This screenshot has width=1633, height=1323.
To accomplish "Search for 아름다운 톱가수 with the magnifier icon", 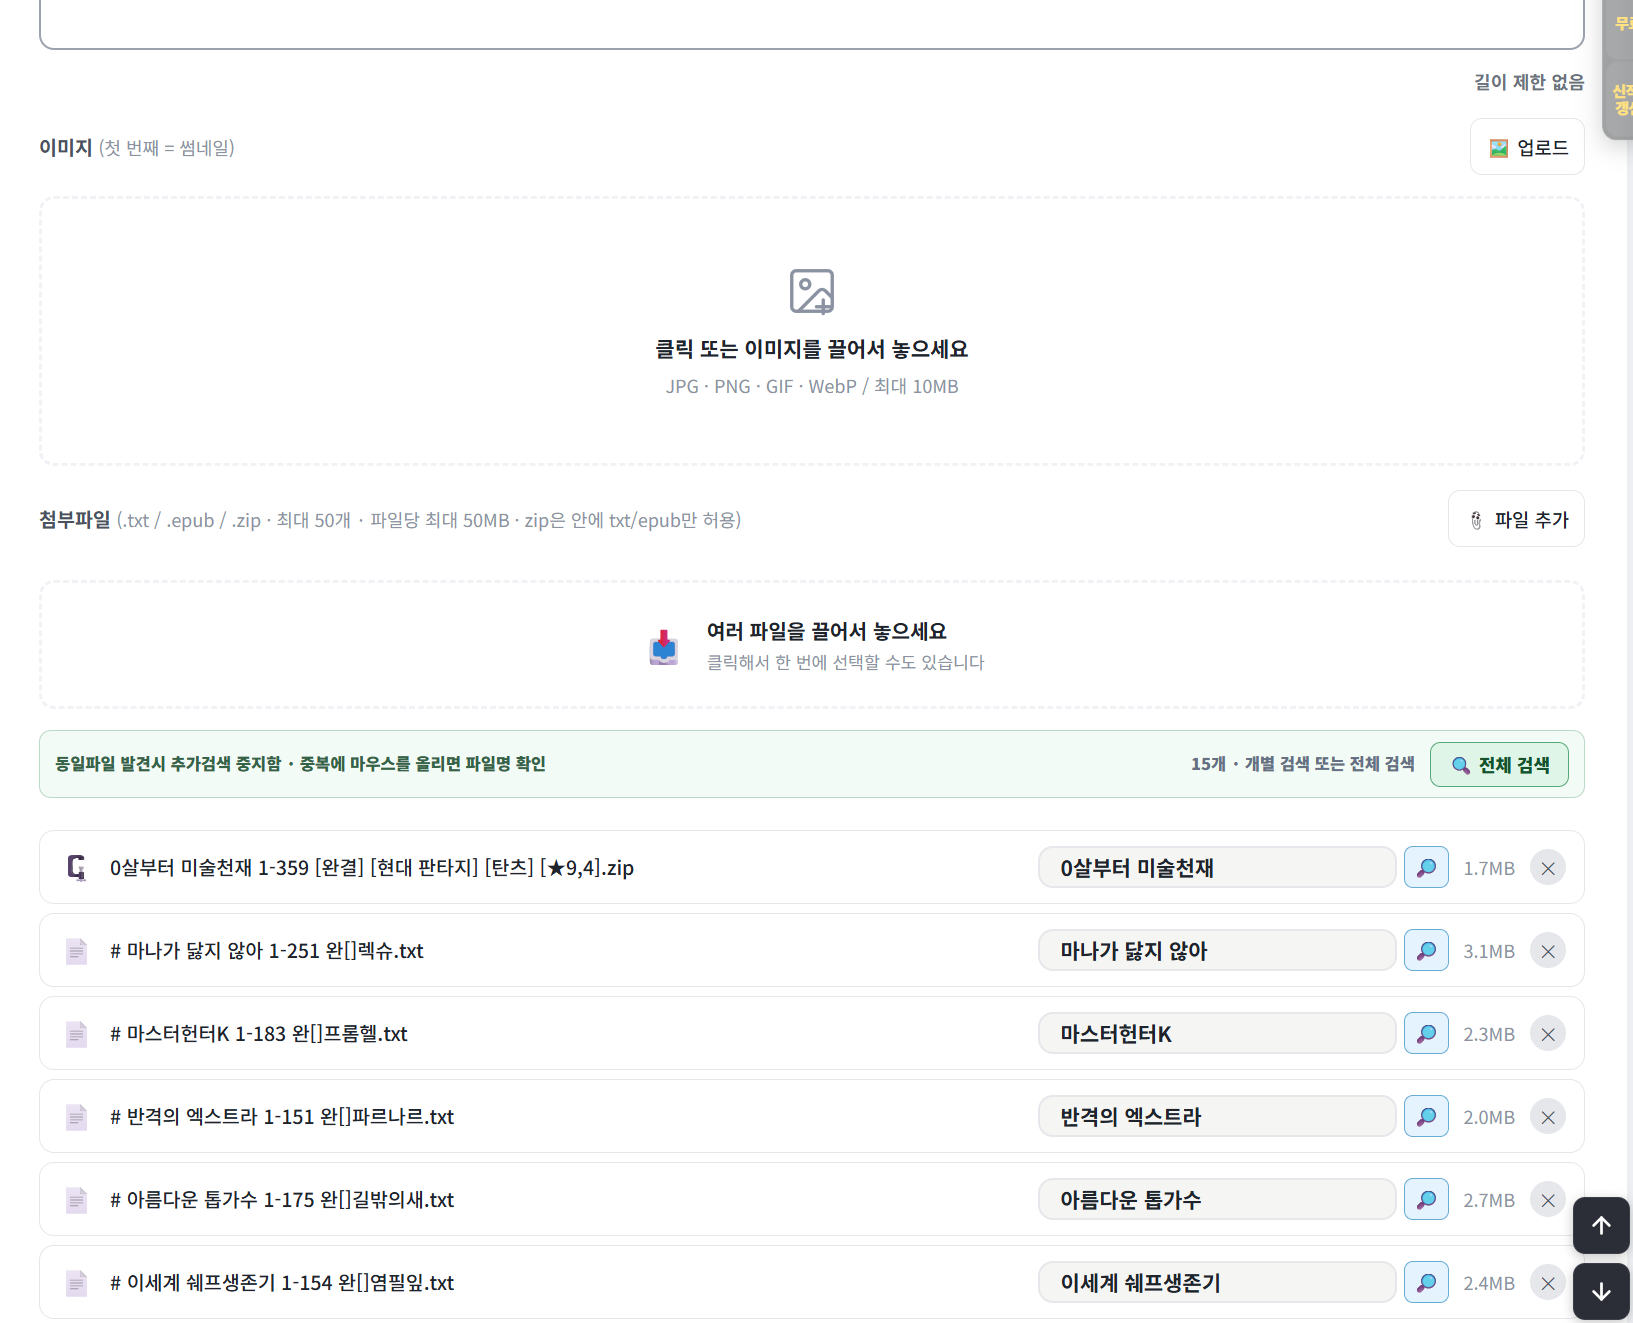I will tap(1426, 1200).
